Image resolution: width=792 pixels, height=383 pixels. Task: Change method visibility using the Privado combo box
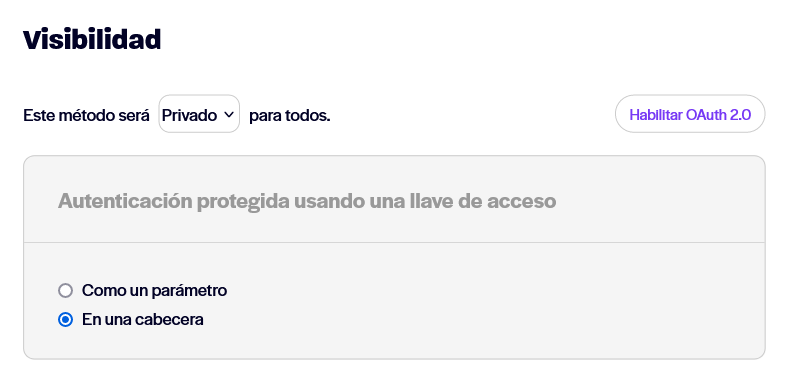point(199,114)
